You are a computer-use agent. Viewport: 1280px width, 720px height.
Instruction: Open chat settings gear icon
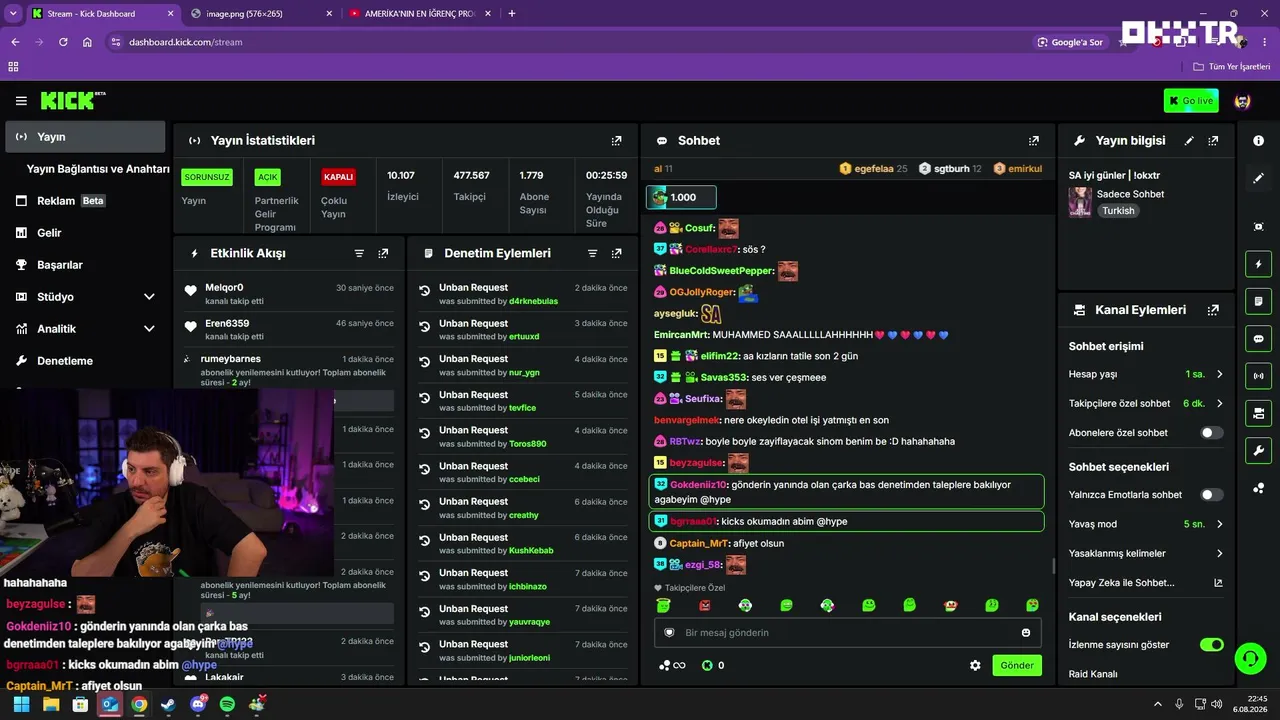tap(975, 665)
